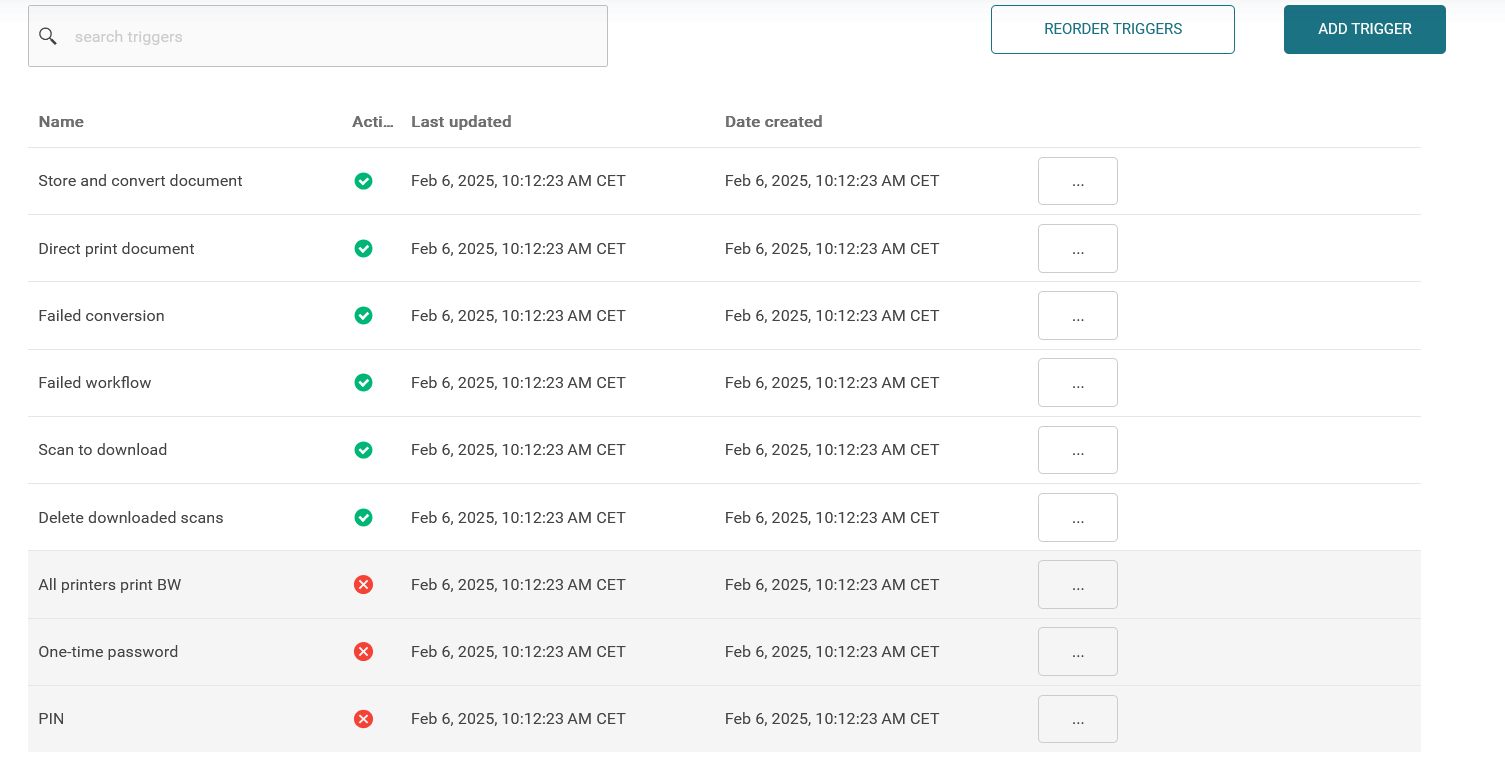The height and width of the screenshot is (758, 1505).
Task: Click green status icon for Scan to download
Action: click(363, 450)
